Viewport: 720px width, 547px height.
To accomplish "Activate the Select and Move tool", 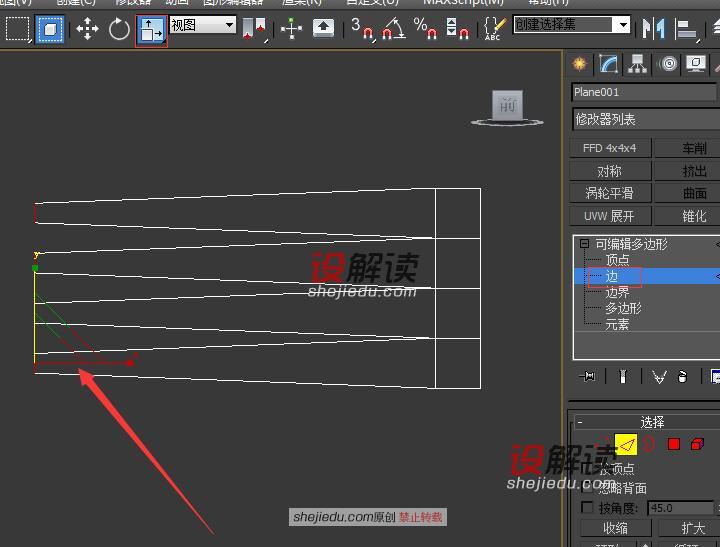I will [x=87, y=29].
